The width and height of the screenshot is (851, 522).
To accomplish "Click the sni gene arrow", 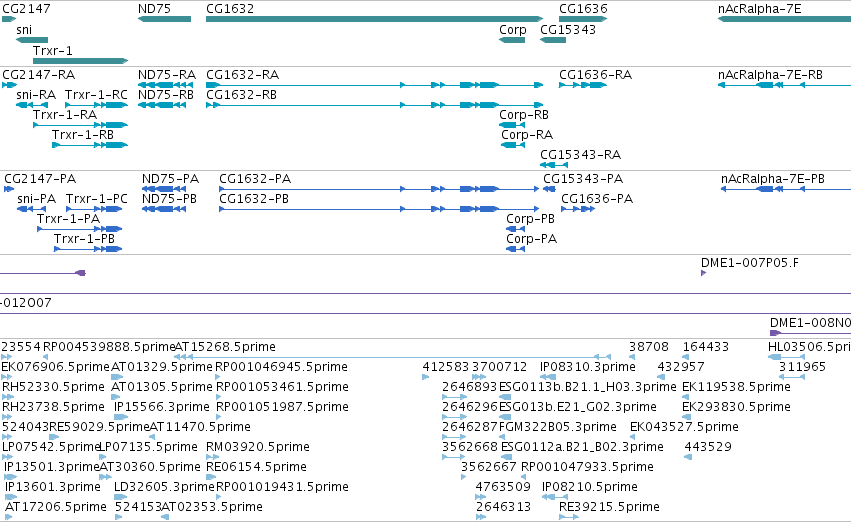I will 32,40.
